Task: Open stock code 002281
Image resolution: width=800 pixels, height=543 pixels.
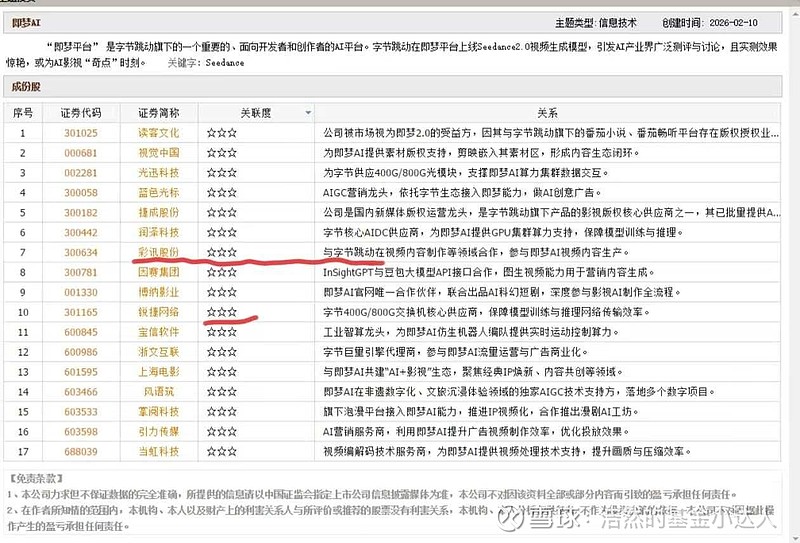Action: tap(81, 173)
